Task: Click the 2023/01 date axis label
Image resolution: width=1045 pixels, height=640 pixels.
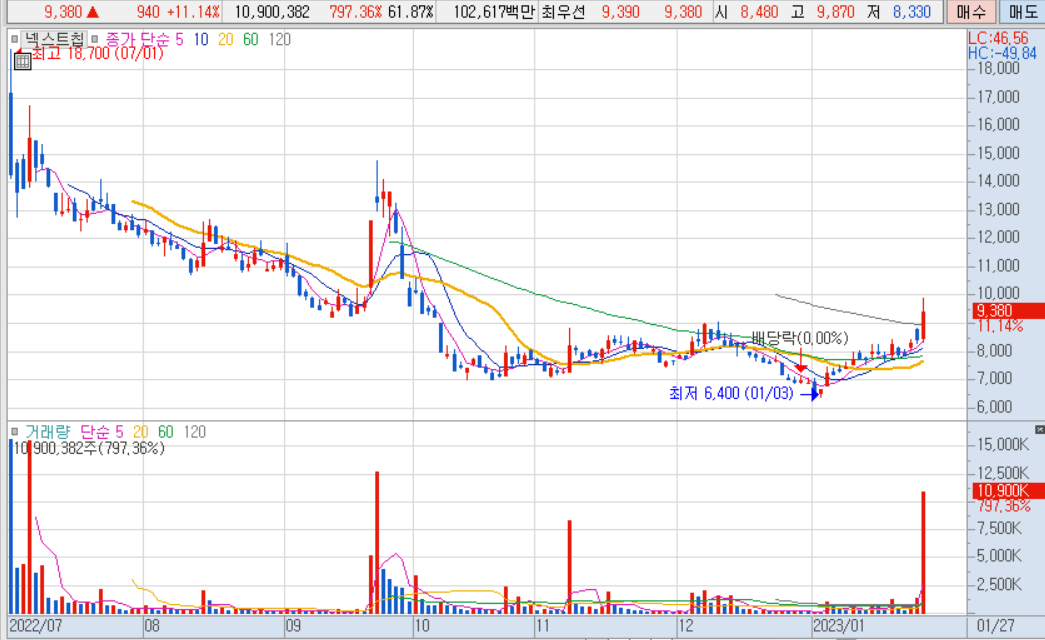Action: coord(838,626)
